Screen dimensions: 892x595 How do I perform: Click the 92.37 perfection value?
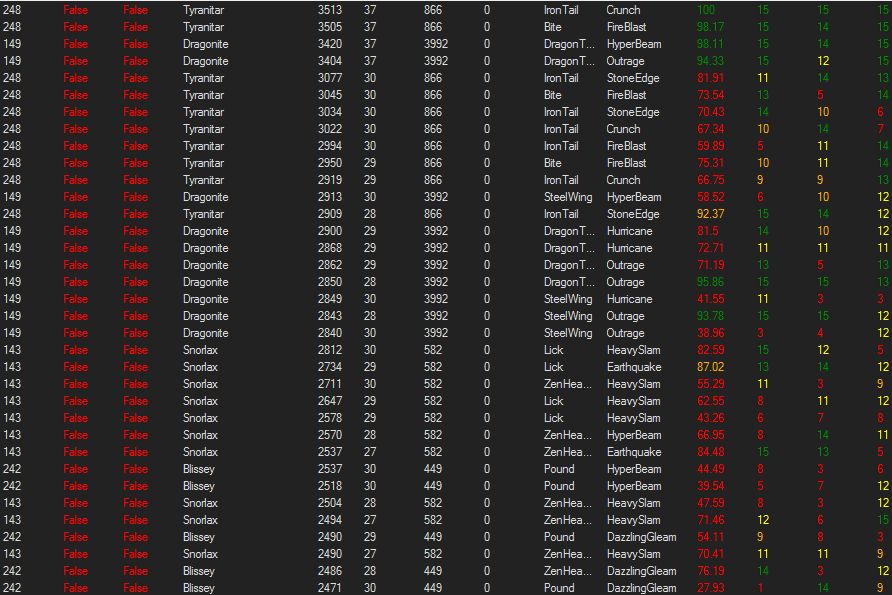tap(711, 214)
